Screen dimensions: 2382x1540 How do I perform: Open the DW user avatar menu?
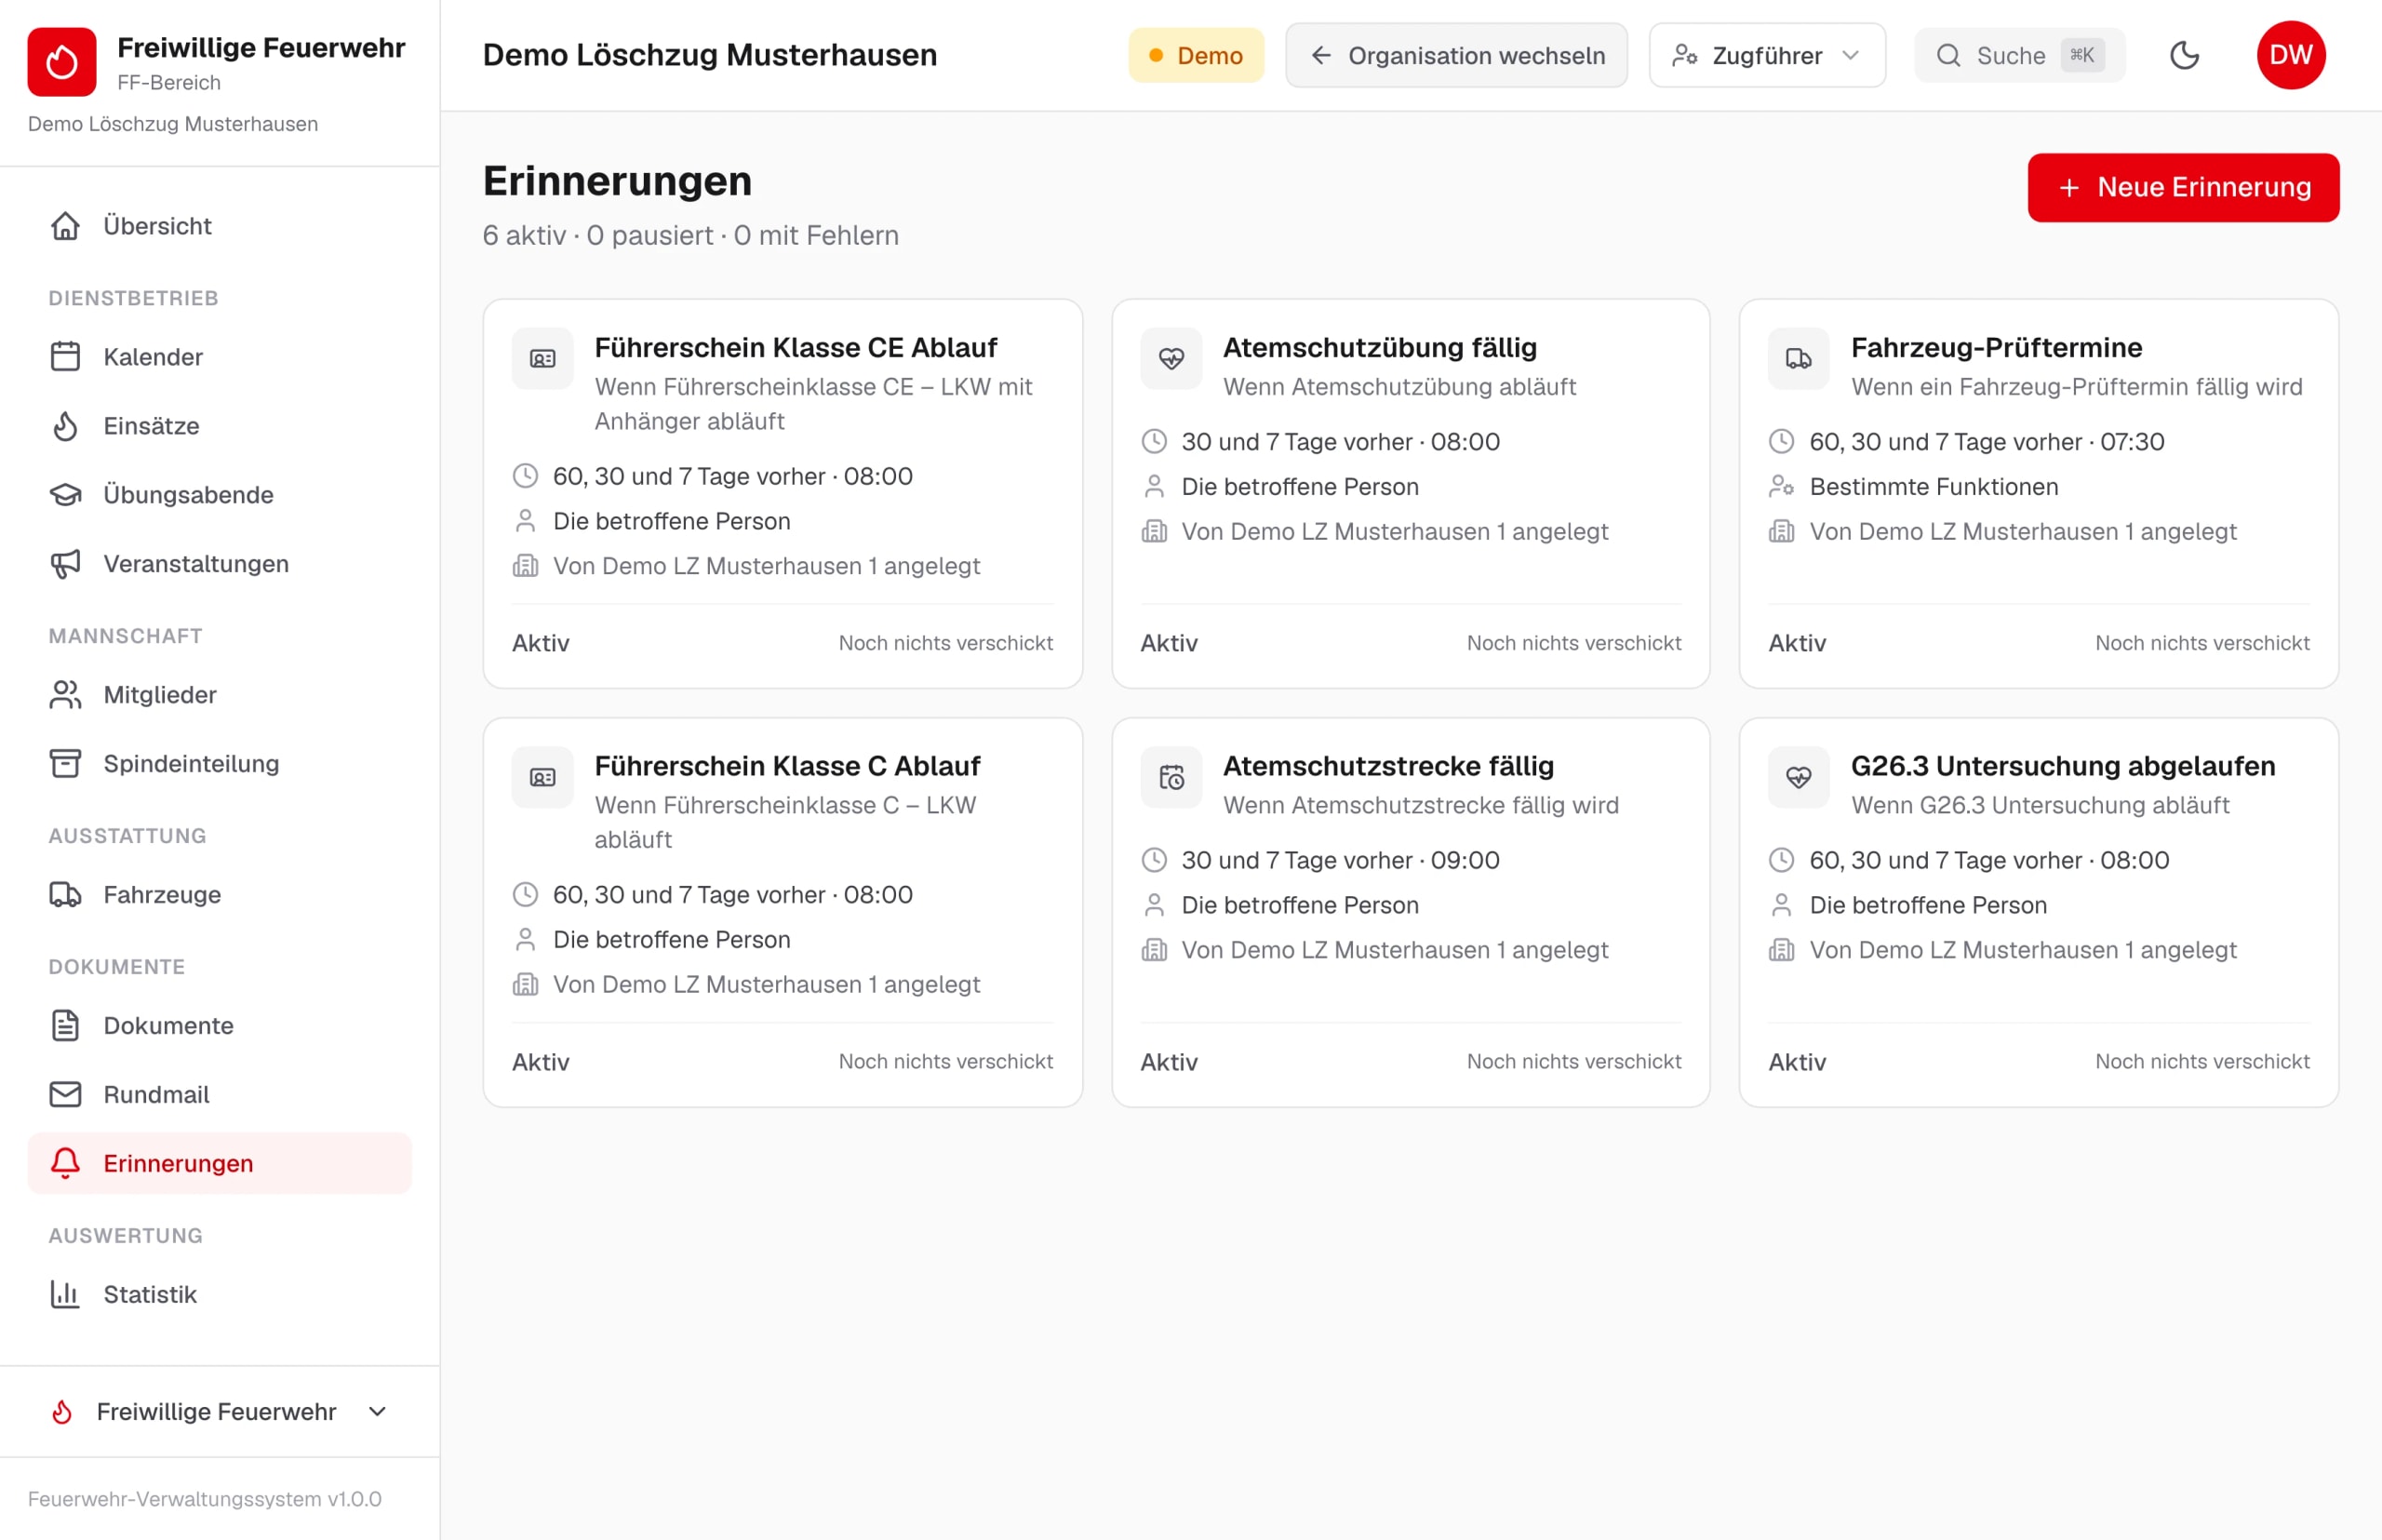(2290, 55)
